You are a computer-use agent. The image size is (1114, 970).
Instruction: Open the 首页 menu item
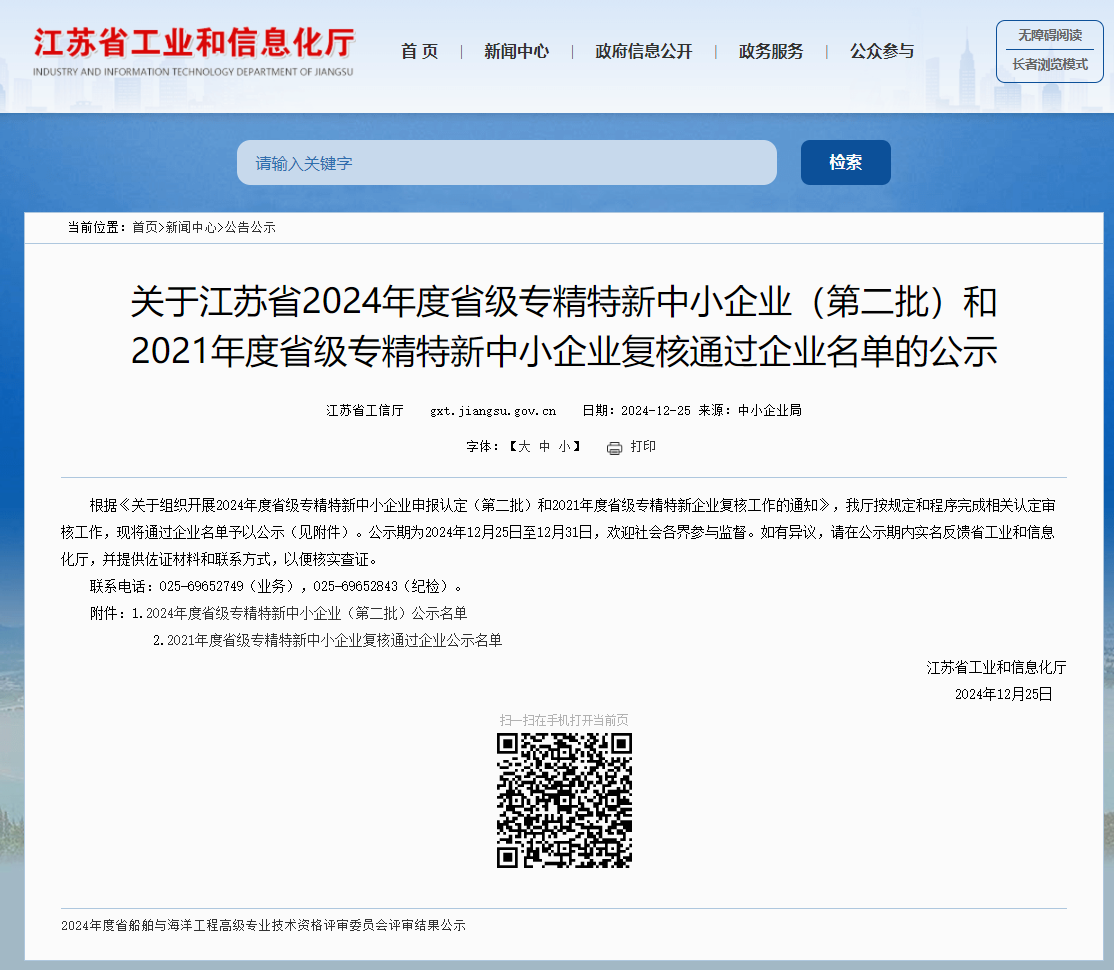coord(418,52)
